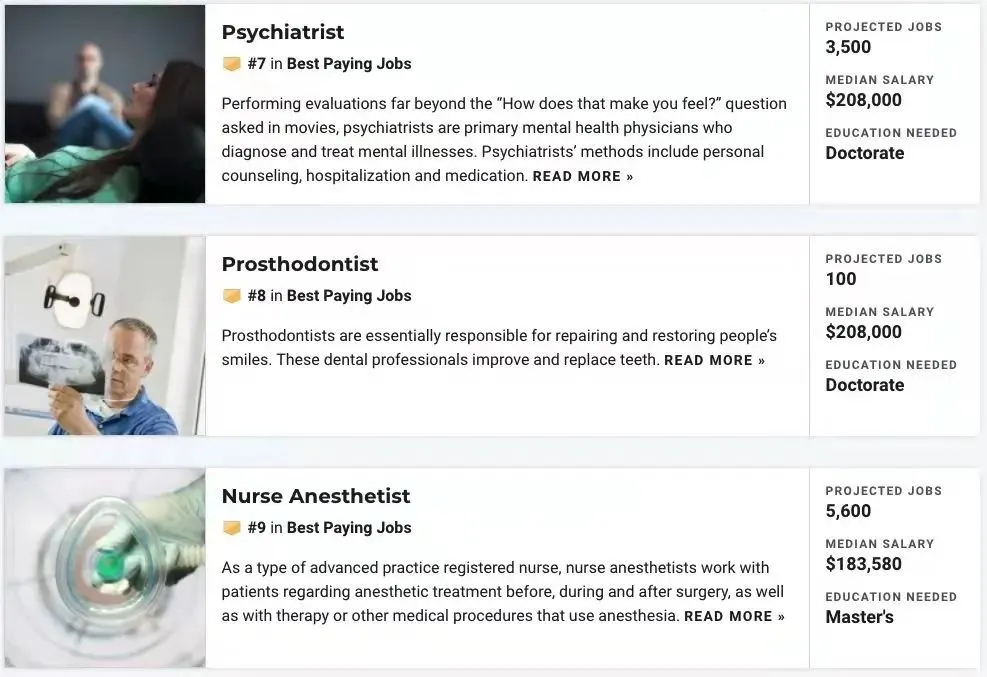
Task: Open the Prosthodontist job title link
Action: pos(300,264)
